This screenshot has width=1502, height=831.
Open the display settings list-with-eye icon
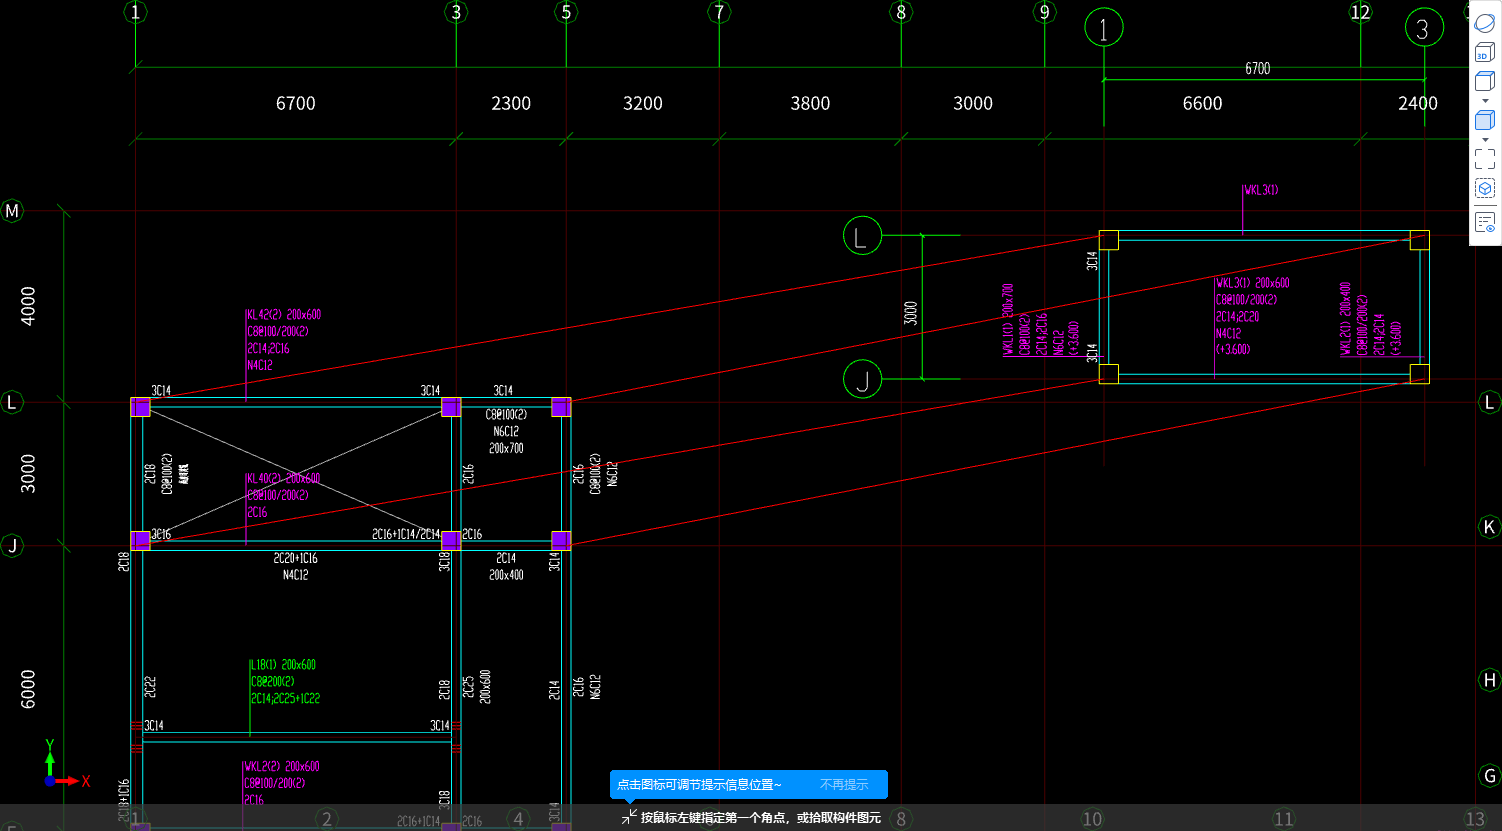coord(1485,222)
